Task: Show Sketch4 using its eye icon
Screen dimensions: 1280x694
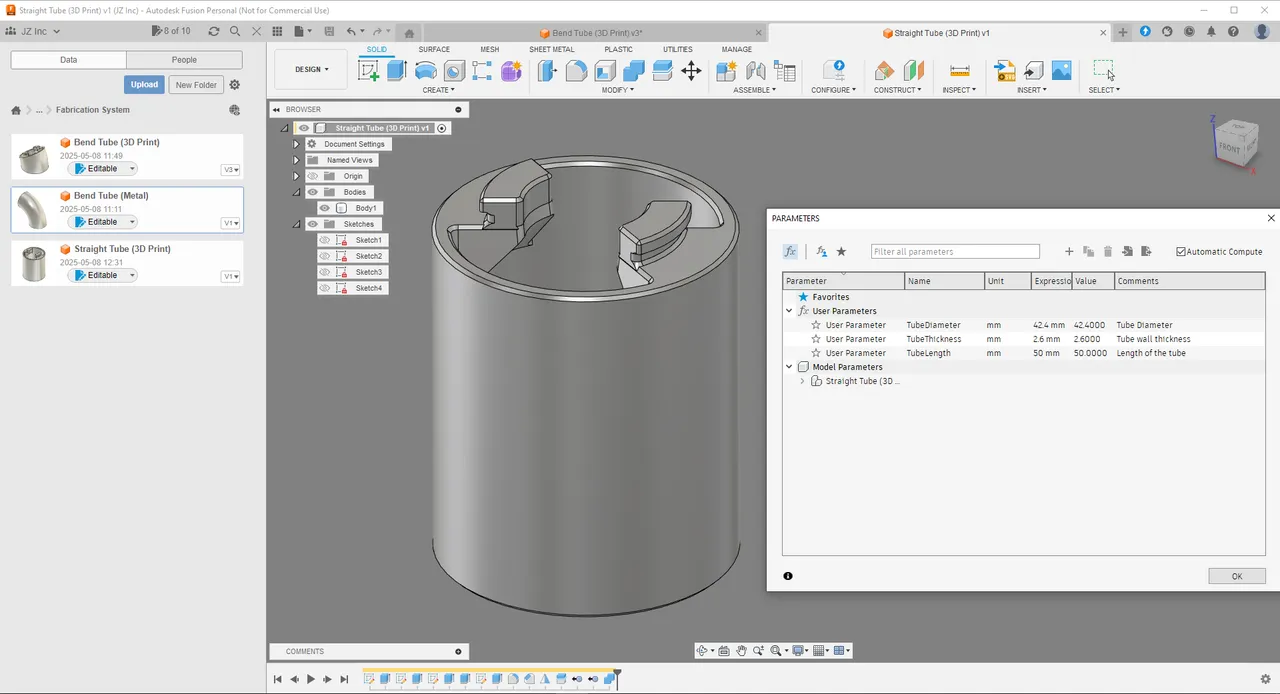Action: (x=325, y=288)
